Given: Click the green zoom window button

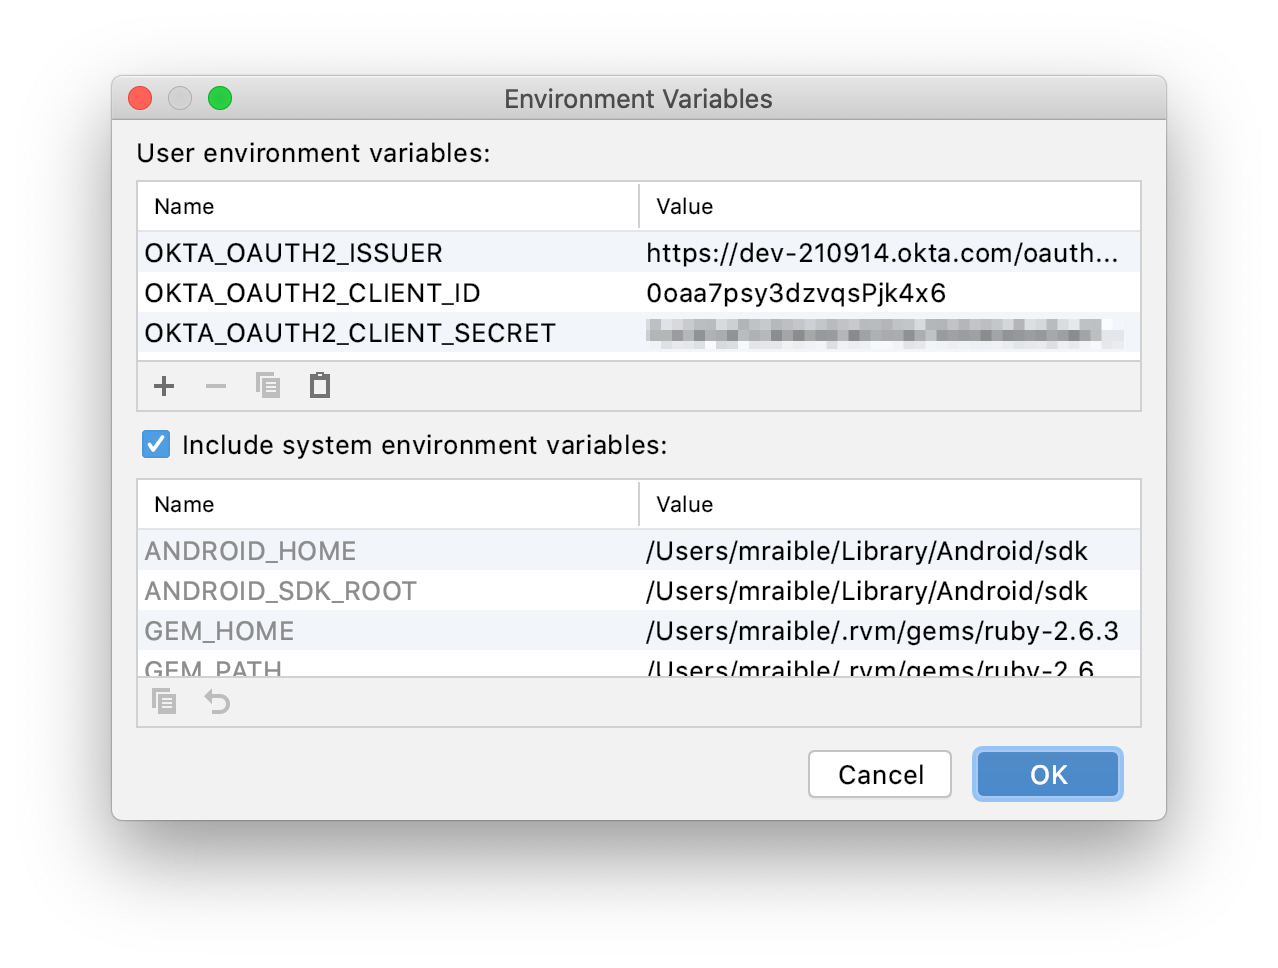Looking at the screenshot, I should pos(220,98).
